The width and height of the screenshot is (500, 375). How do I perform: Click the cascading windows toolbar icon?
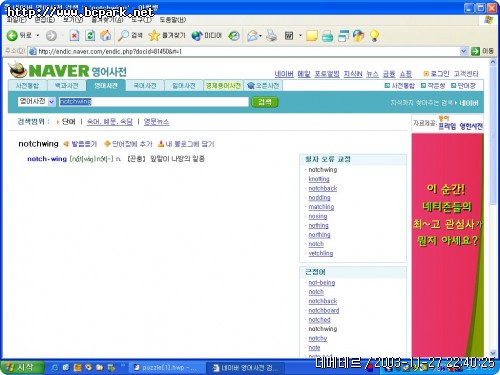coord(343,35)
